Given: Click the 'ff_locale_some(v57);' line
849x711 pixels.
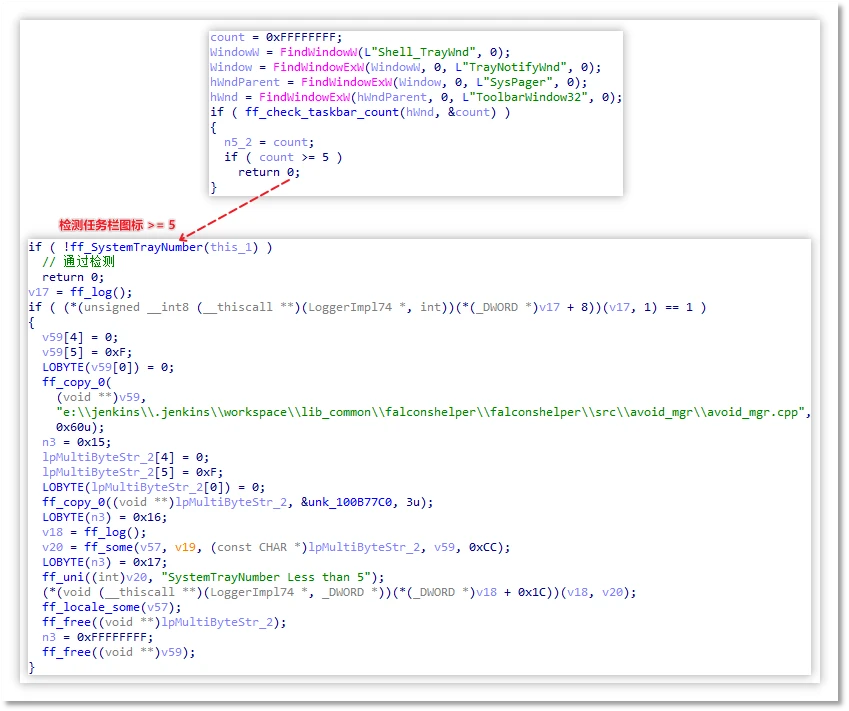Looking at the screenshot, I should click(x=112, y=608).
